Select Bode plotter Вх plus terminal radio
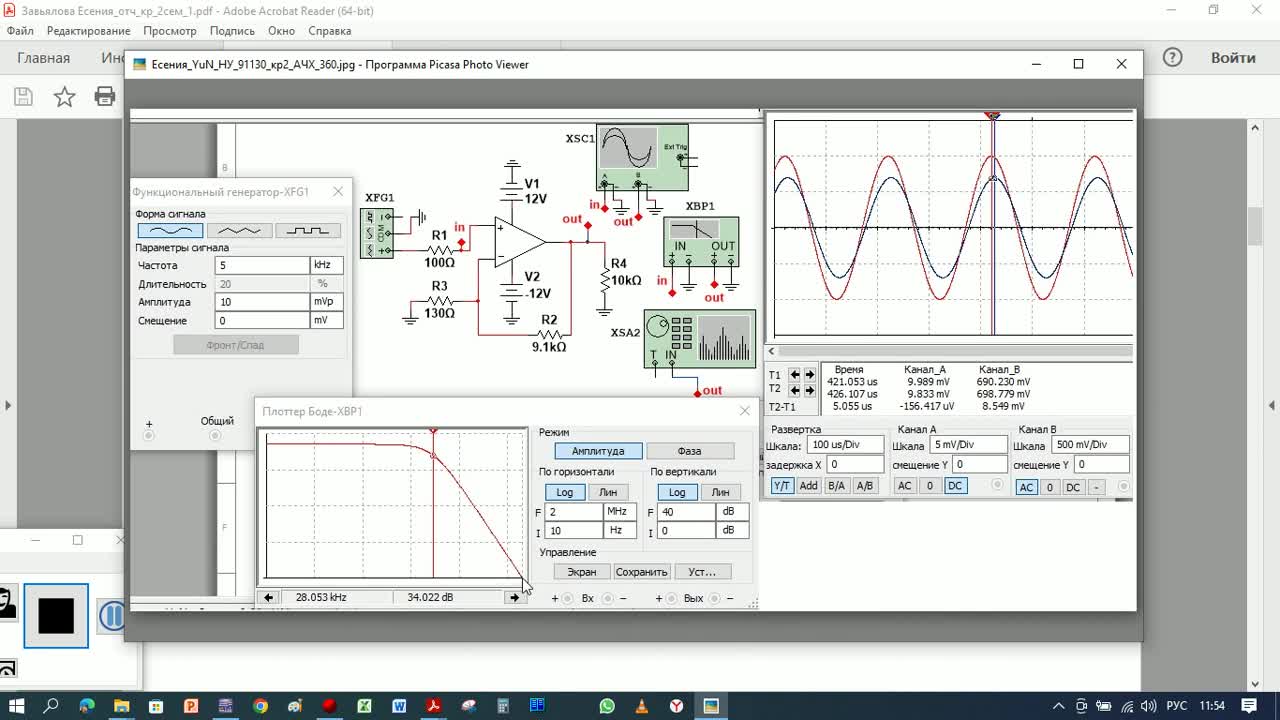 coord(567,598)
